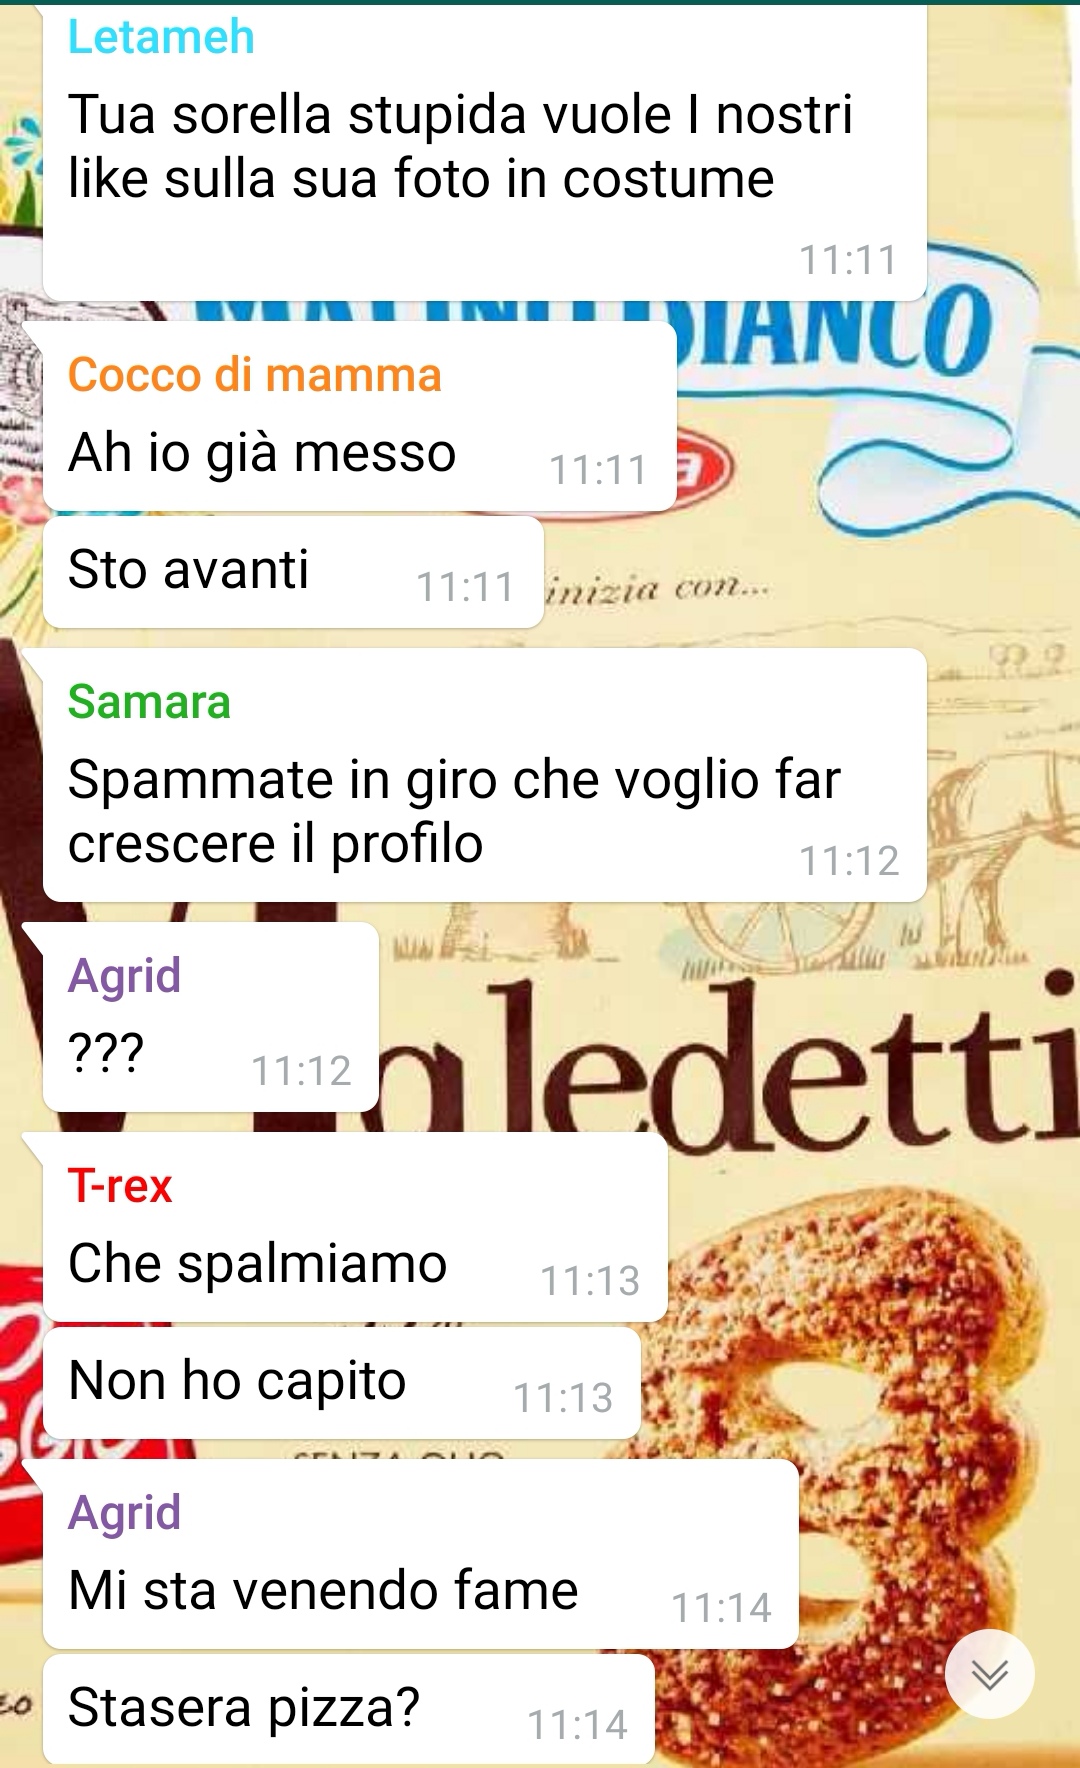Open T-rex sender profile name

tap(120, 1186)
